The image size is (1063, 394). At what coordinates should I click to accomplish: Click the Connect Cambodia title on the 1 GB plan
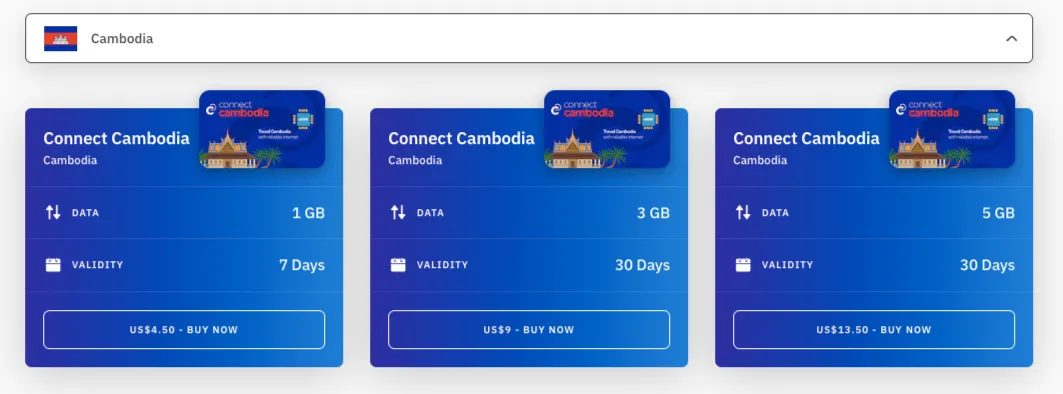[x=117, y=138]
